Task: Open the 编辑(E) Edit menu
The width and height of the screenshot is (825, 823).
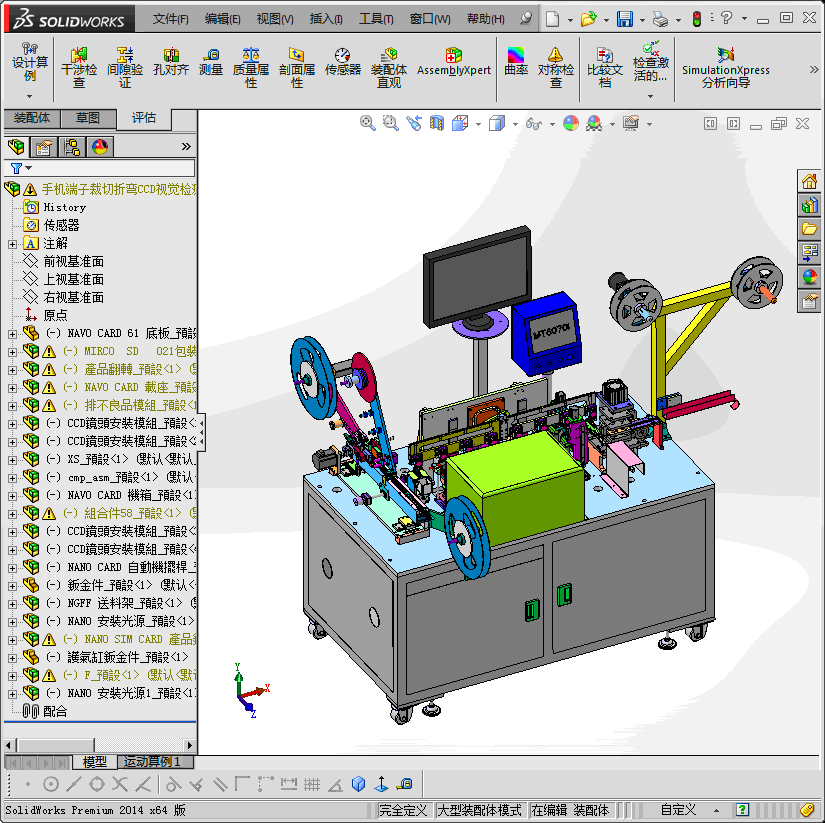Action: click(223, 19)
